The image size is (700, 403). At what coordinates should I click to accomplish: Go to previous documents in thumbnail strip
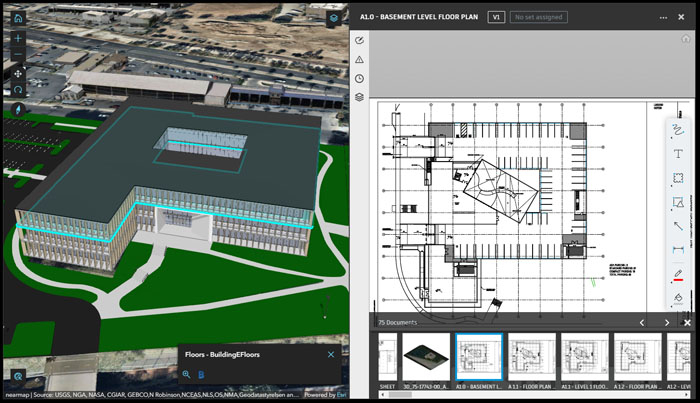coord(641,323)
